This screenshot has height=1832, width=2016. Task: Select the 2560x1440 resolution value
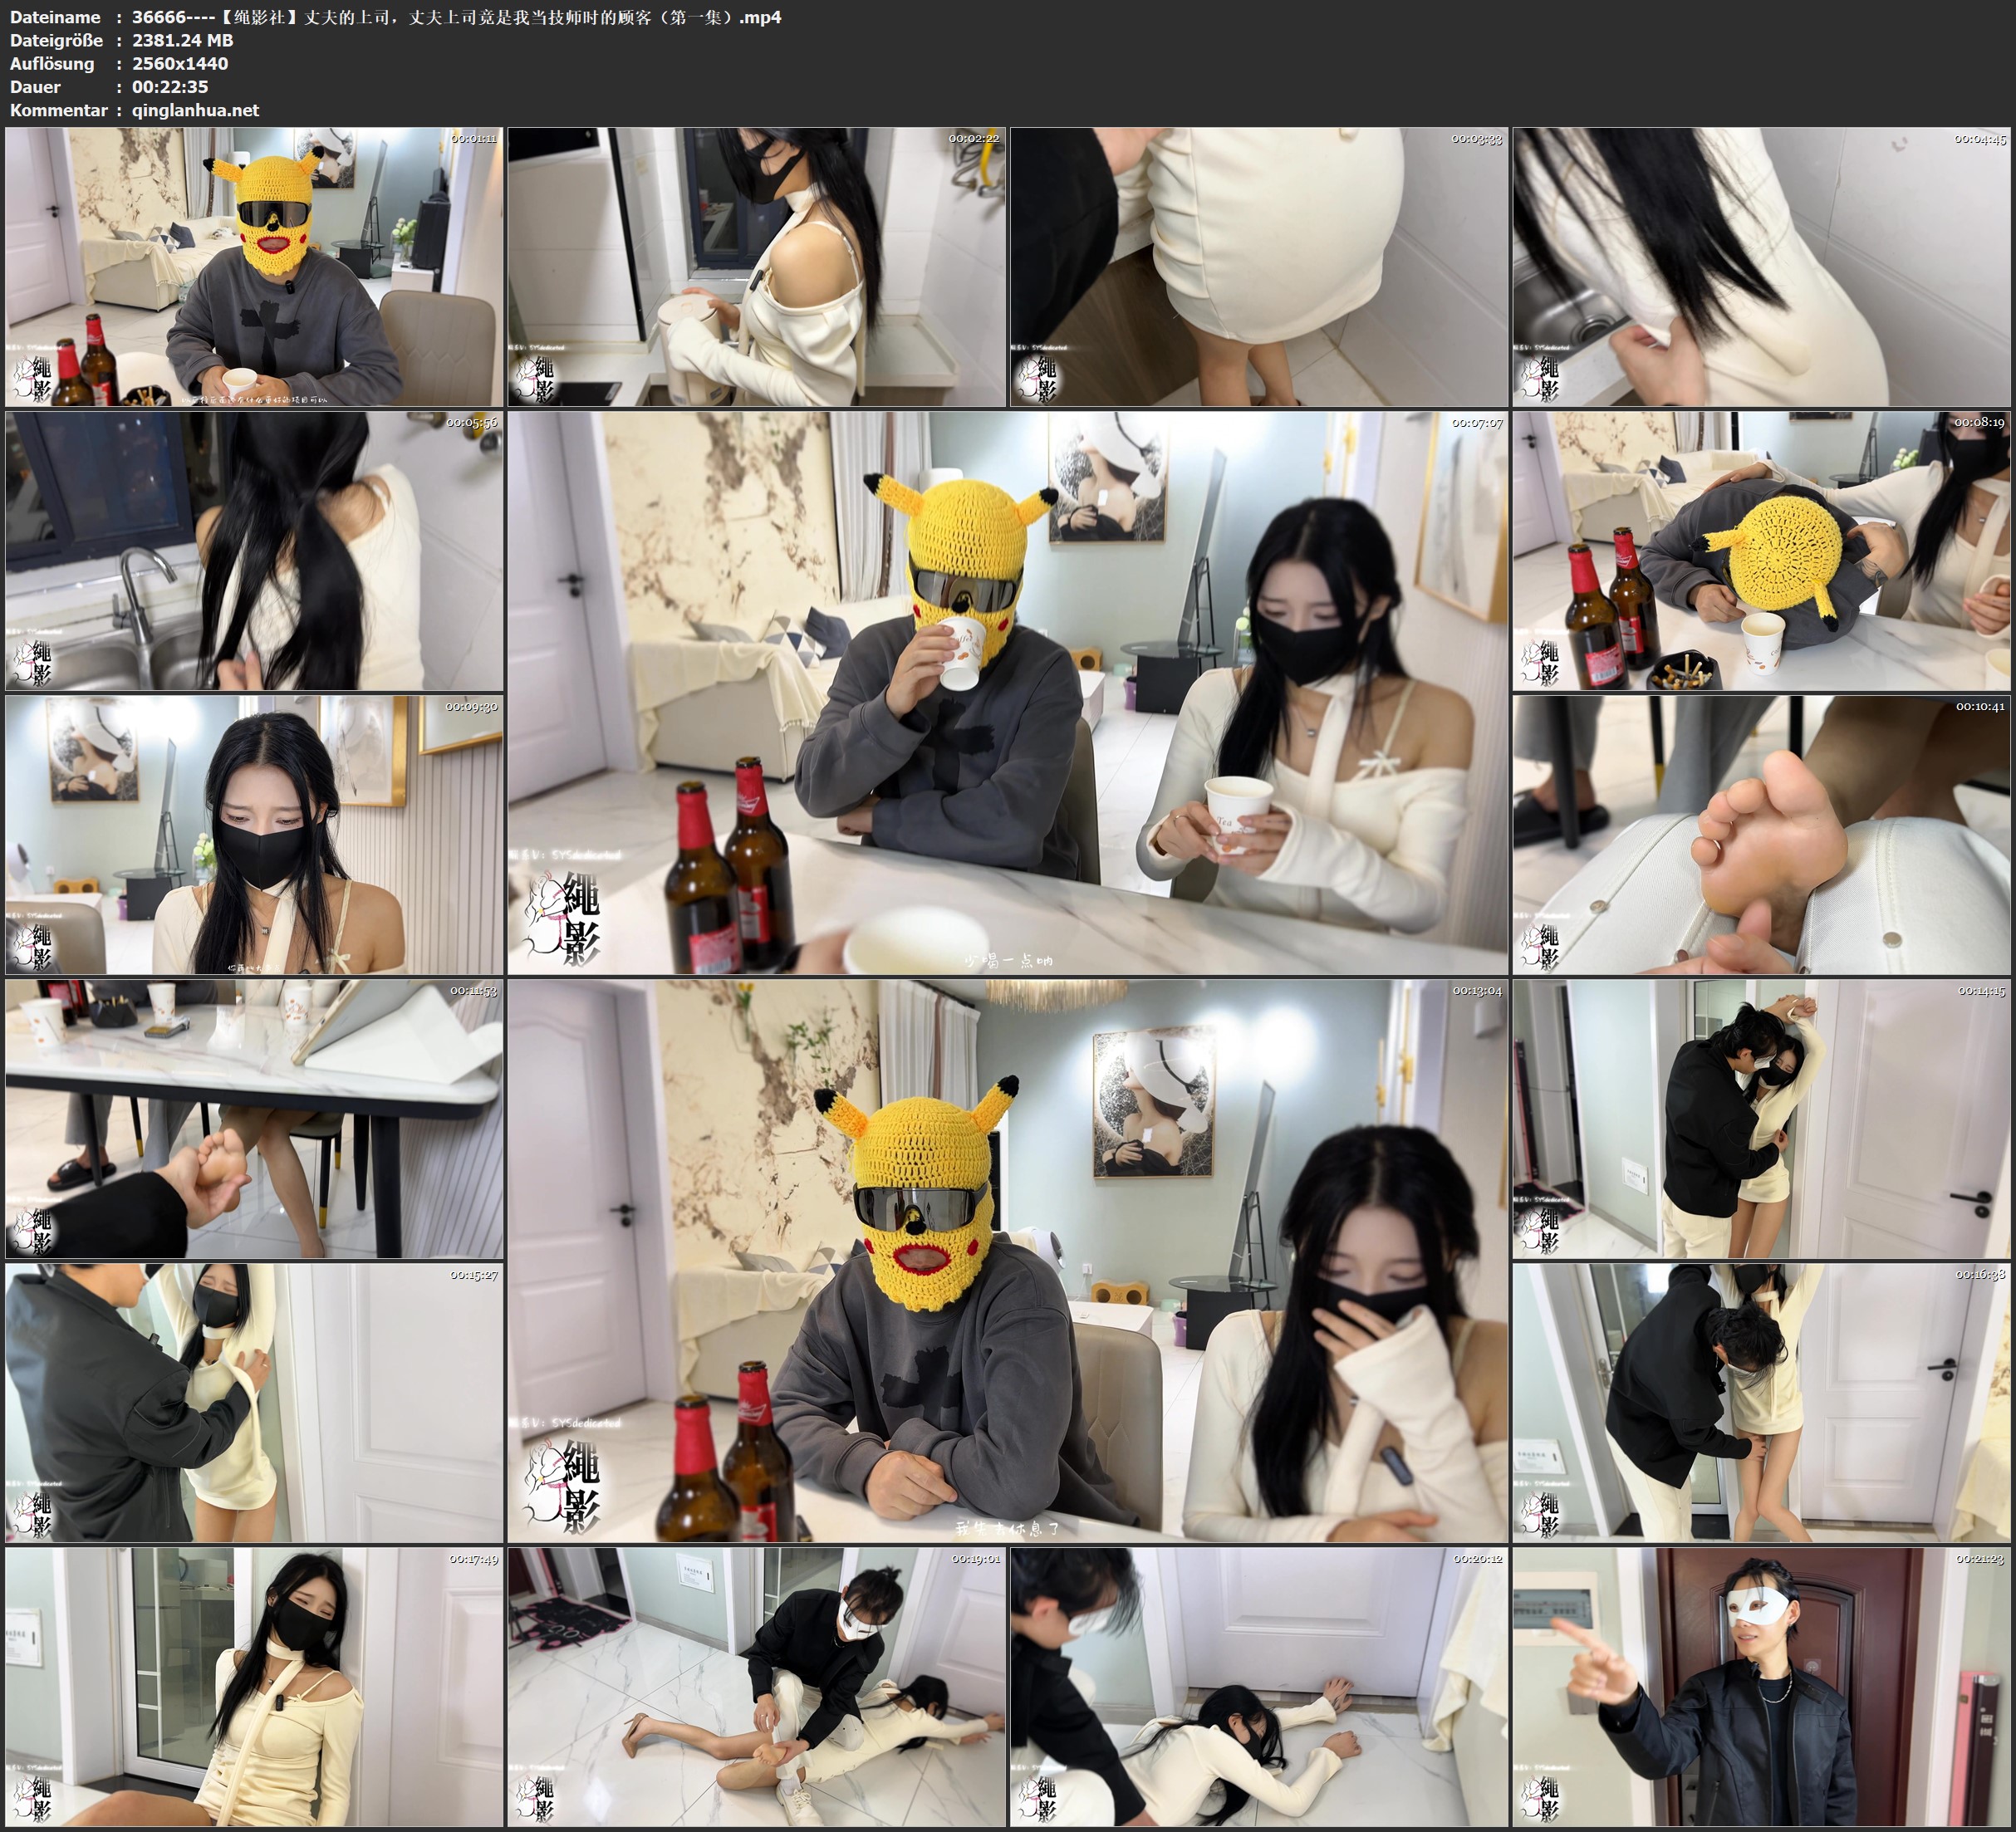pyautogui.click(x=180, y=63)
